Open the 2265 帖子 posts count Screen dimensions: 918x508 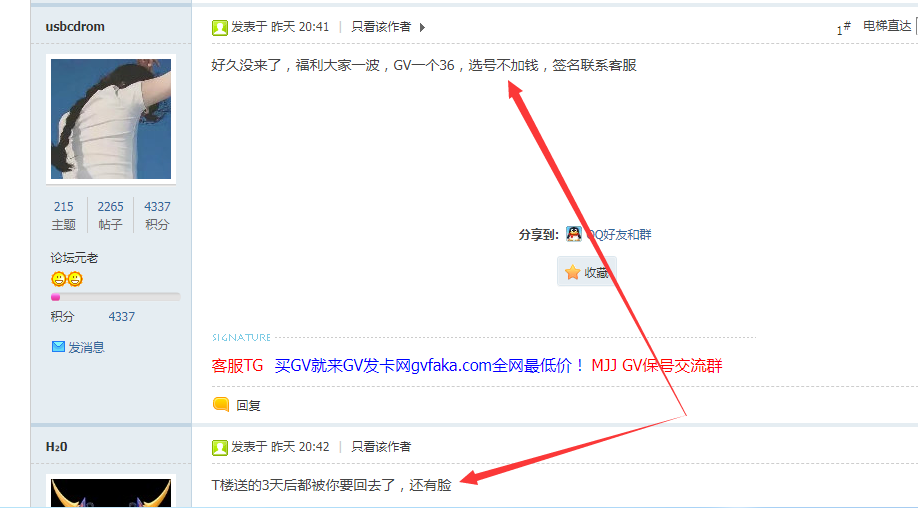[110, 215]
